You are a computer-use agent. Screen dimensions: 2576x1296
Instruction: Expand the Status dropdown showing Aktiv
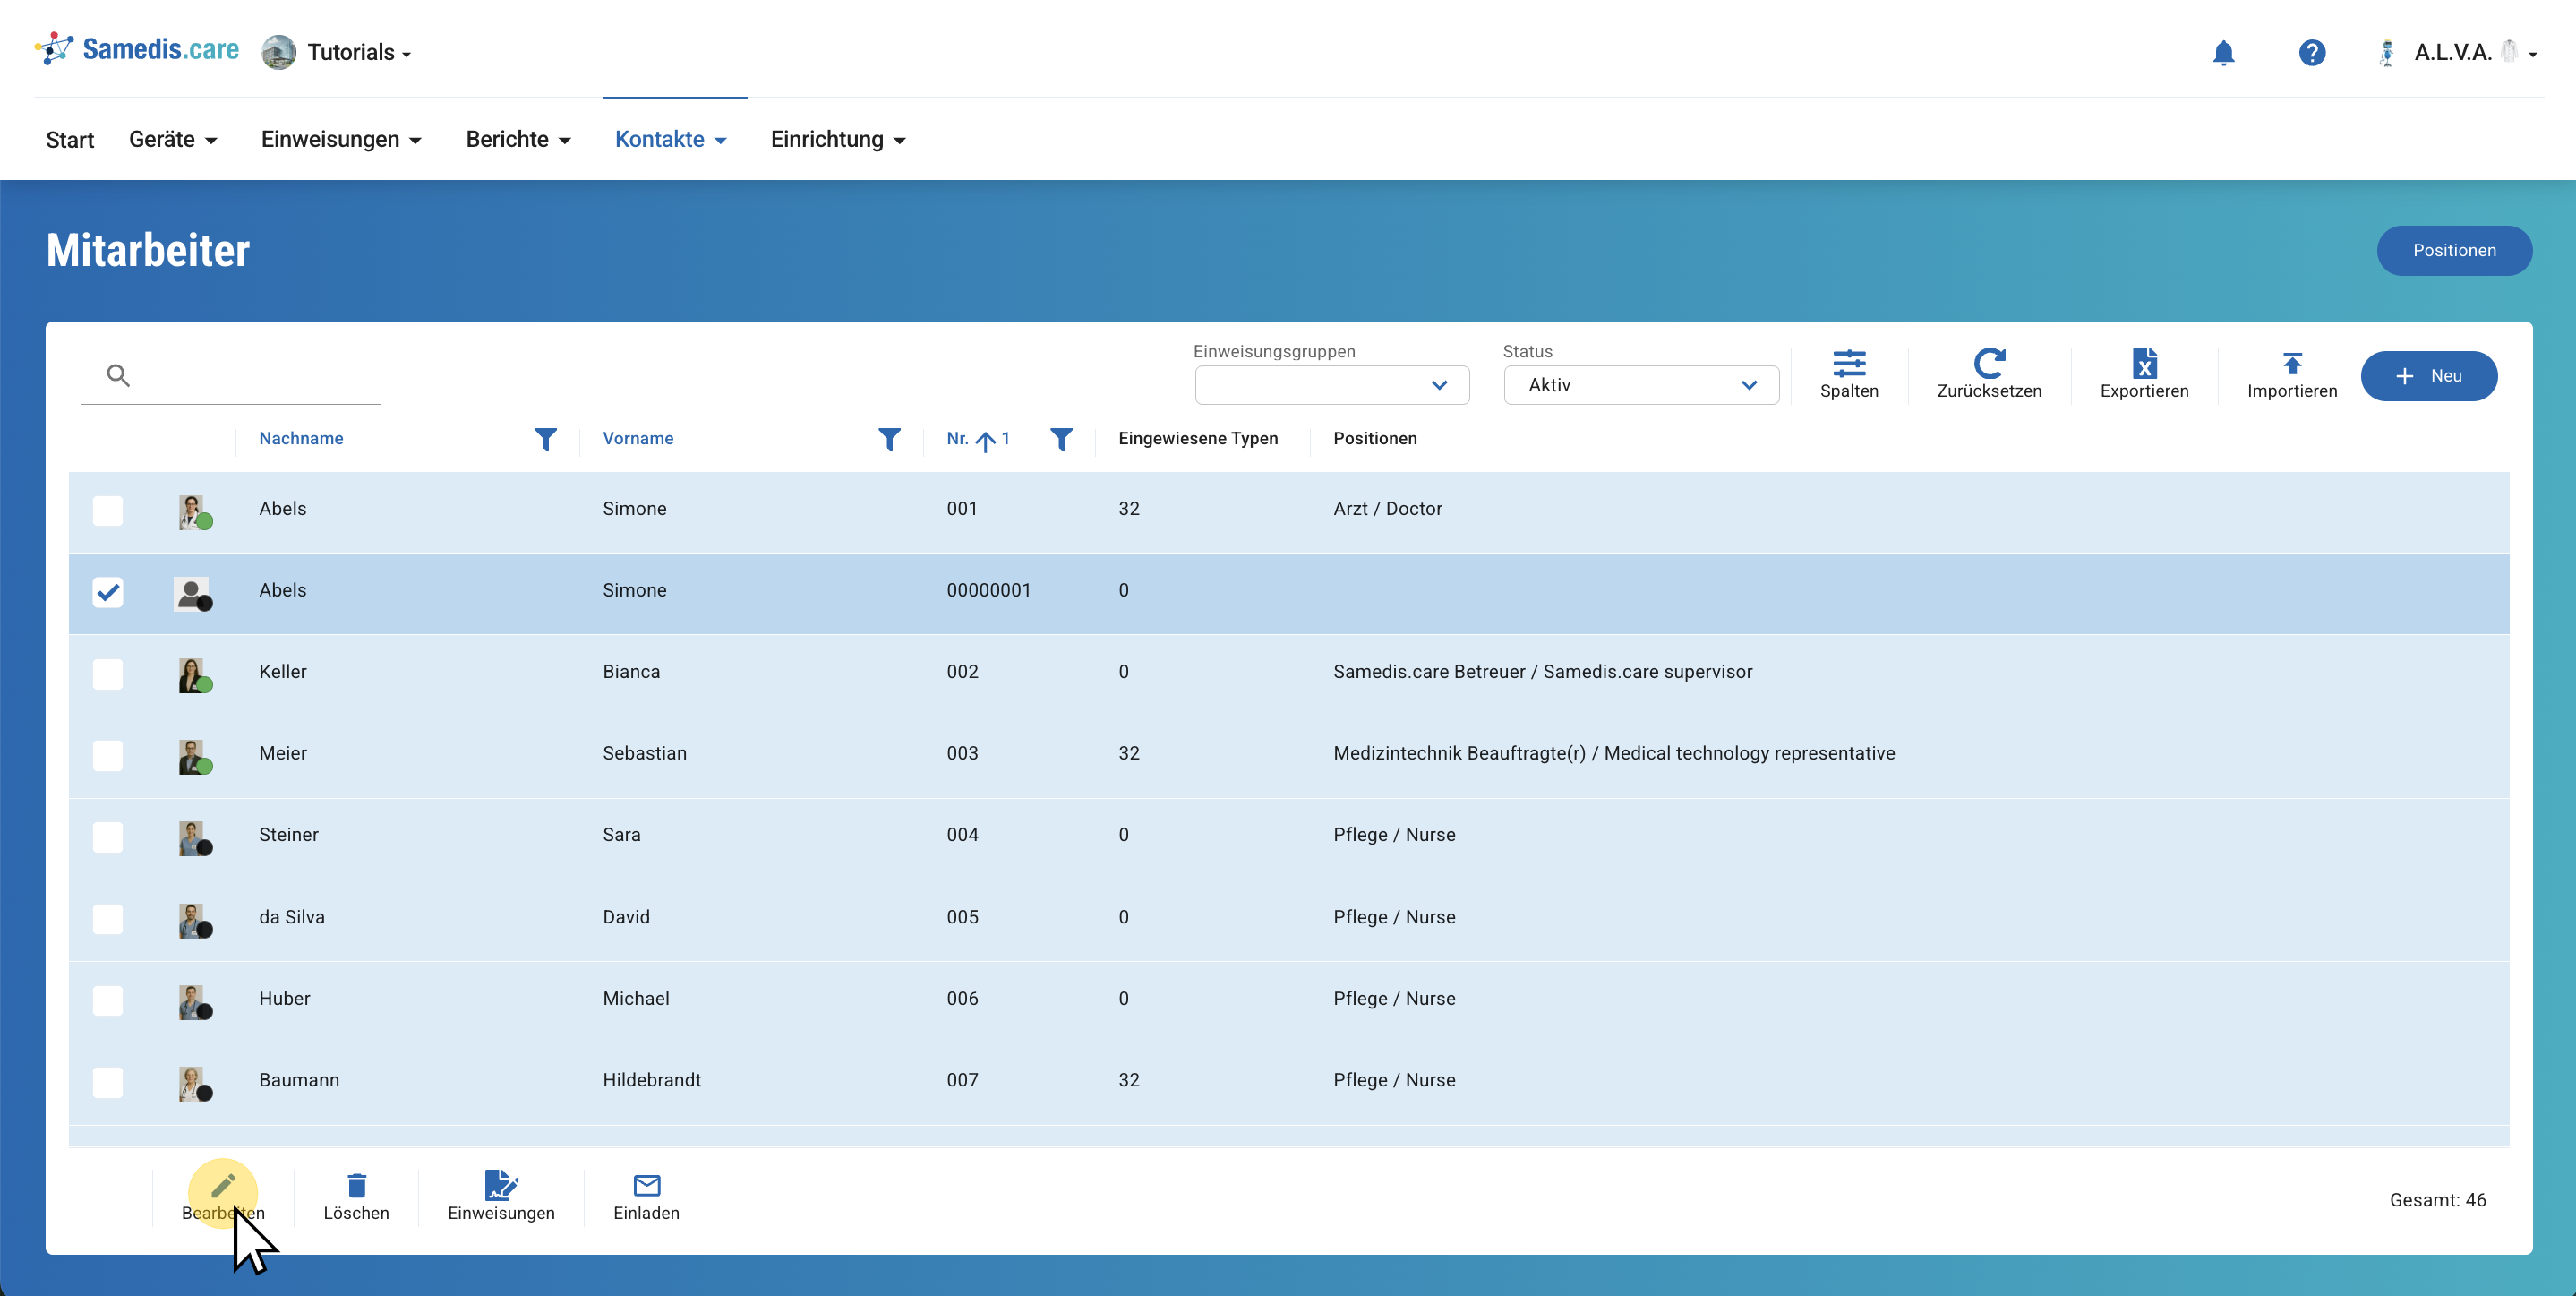(1640, 386)
